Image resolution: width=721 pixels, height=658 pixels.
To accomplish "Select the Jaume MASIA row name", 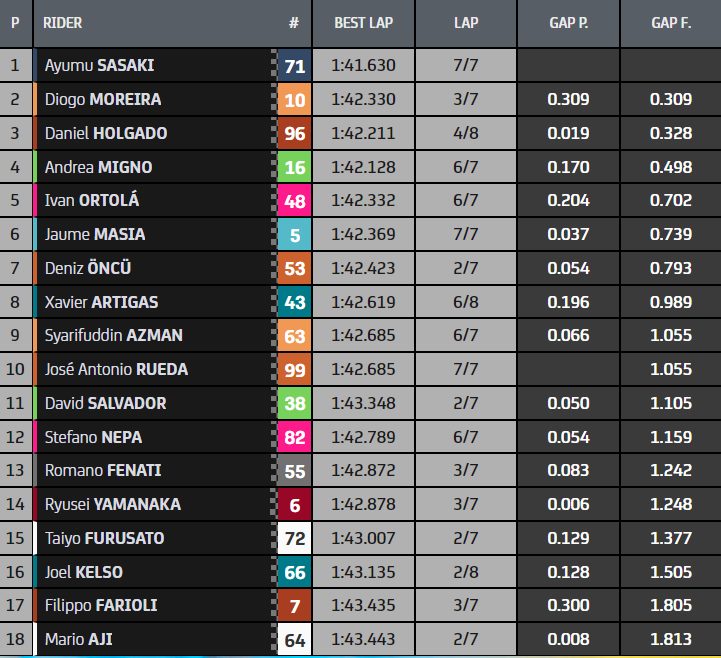I will 95,234.
